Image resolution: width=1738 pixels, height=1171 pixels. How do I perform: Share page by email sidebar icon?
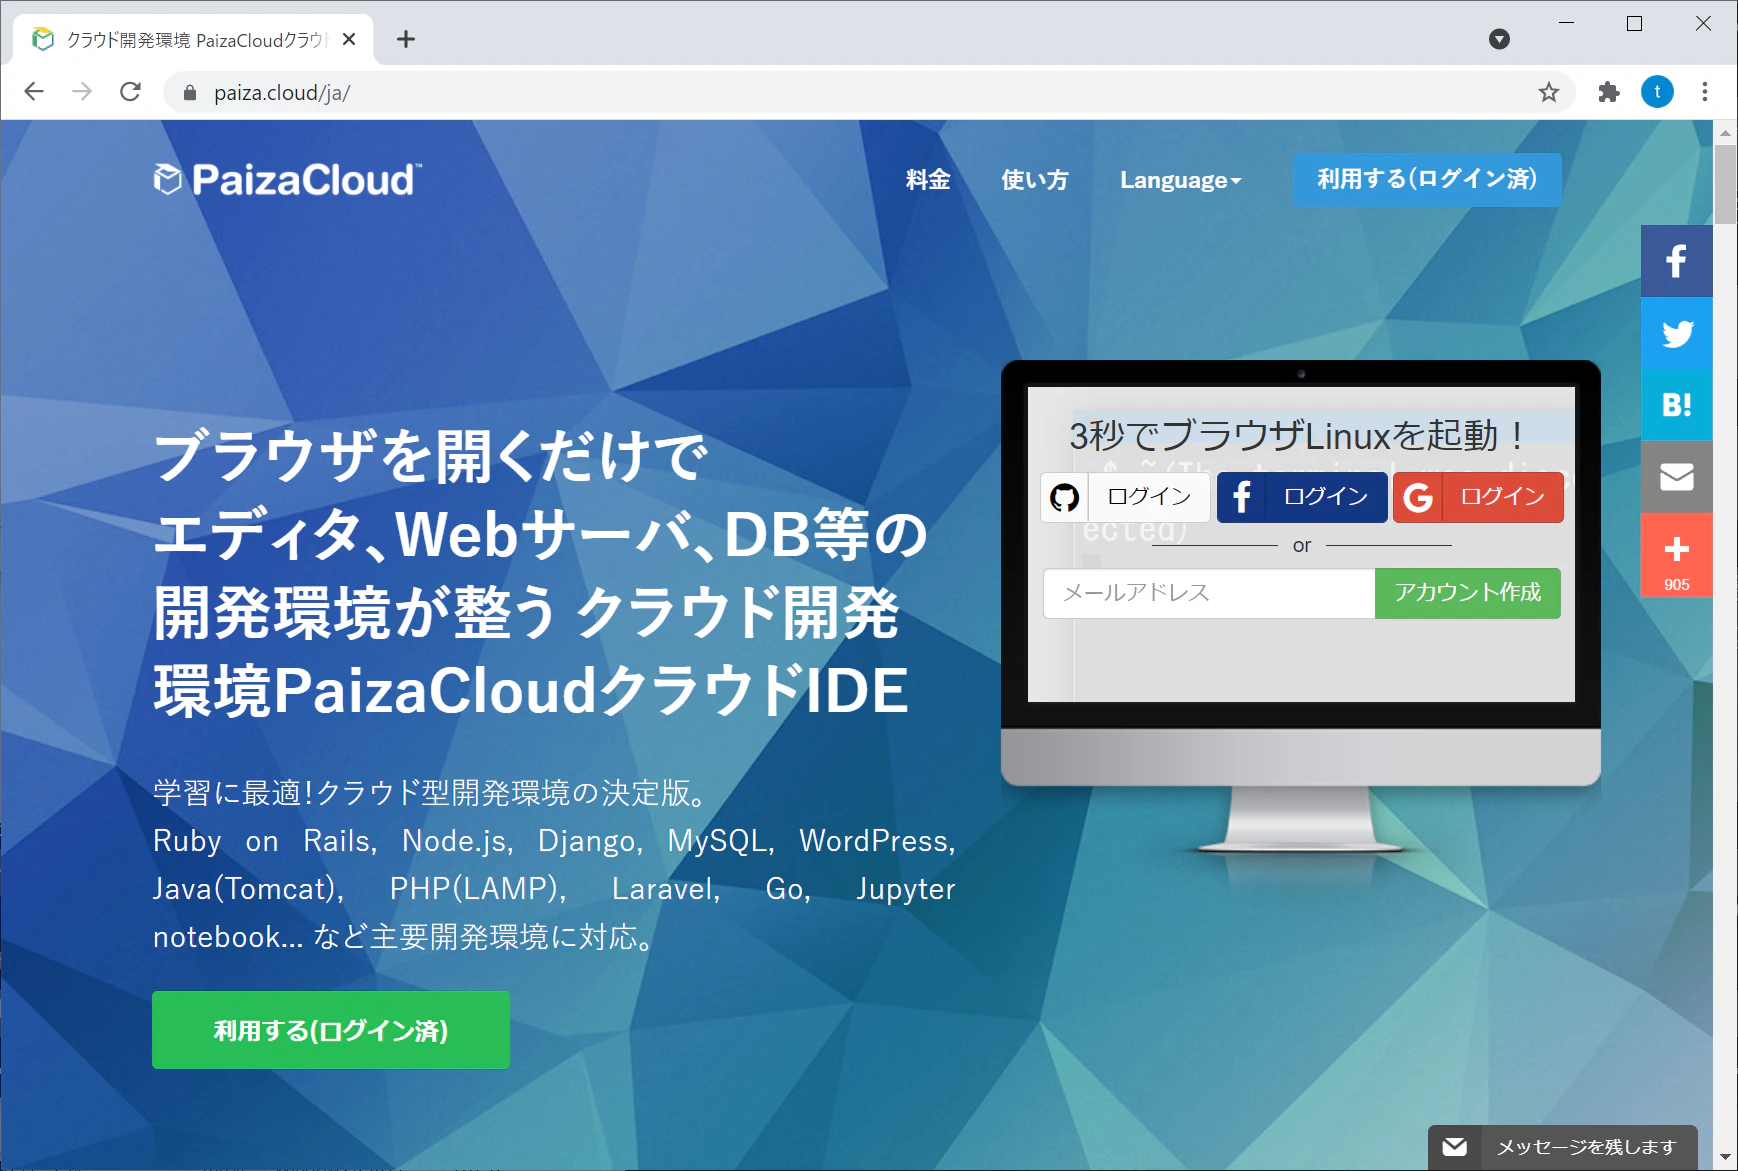(x=1676, y=477)
